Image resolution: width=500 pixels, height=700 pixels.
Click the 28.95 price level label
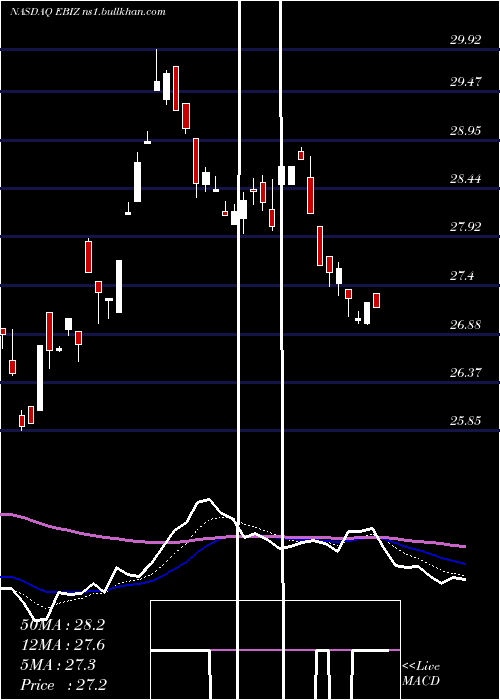(465, 131)
